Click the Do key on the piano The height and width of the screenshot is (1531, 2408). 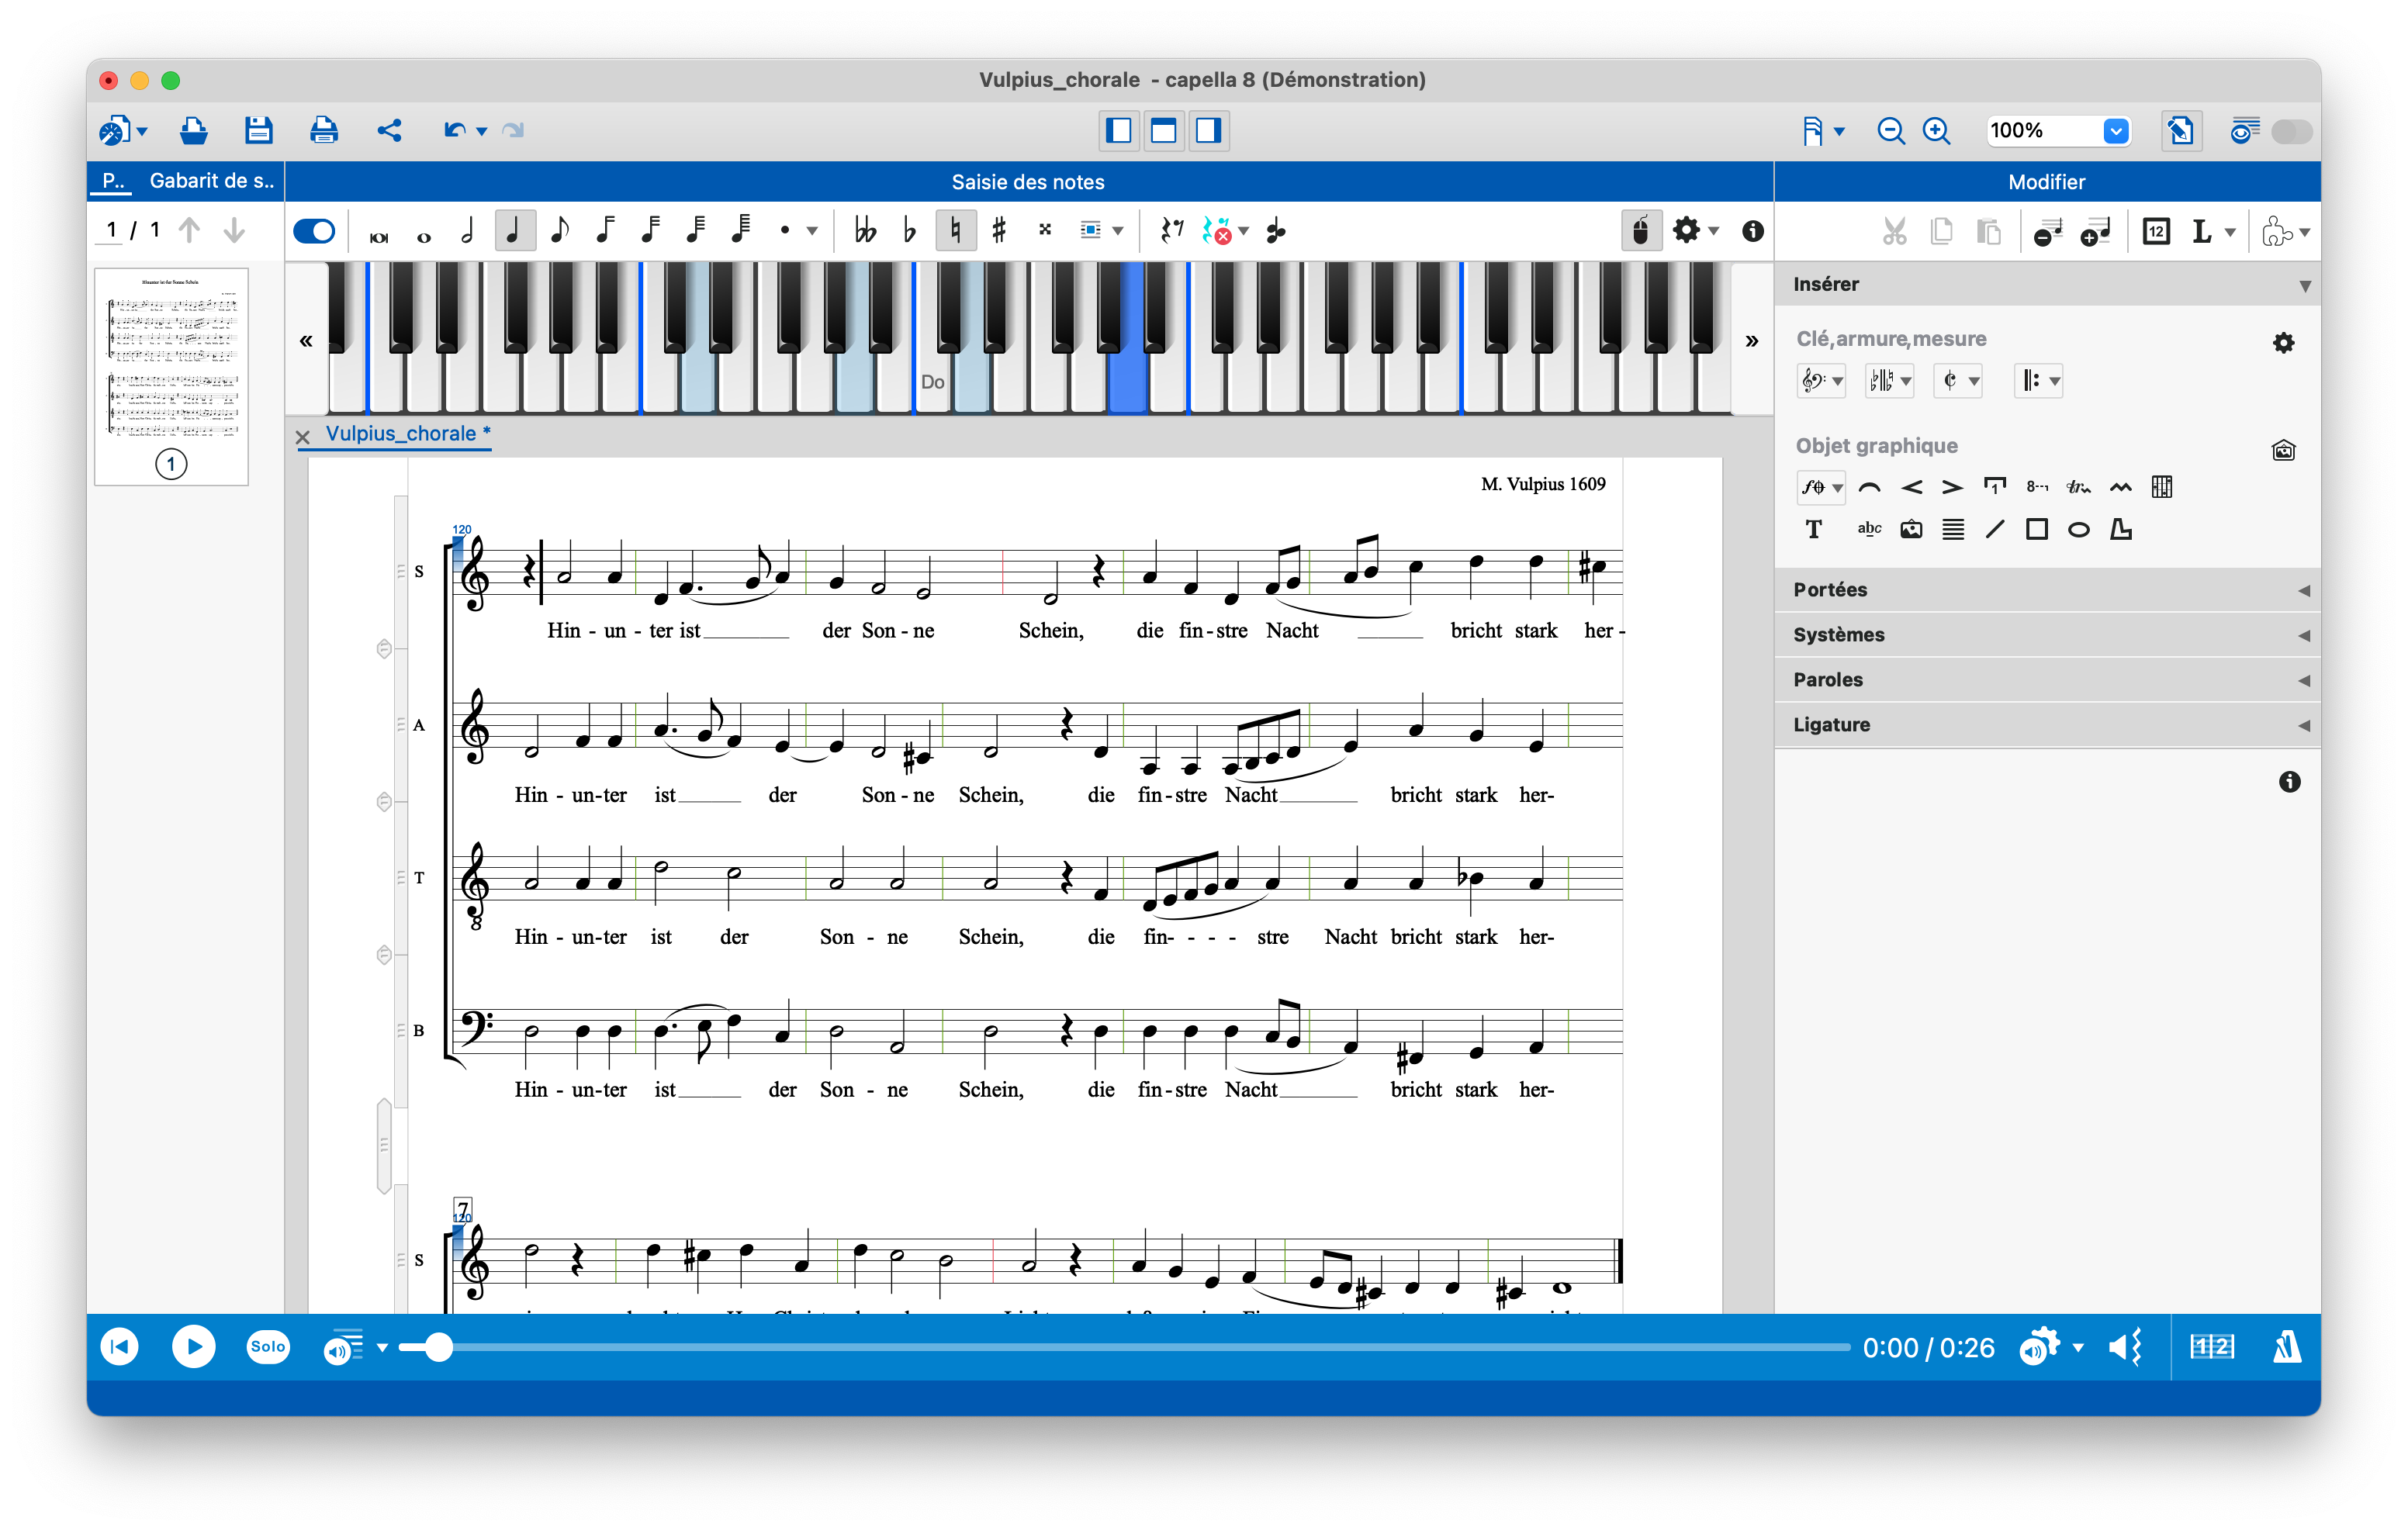coord(932,381)
